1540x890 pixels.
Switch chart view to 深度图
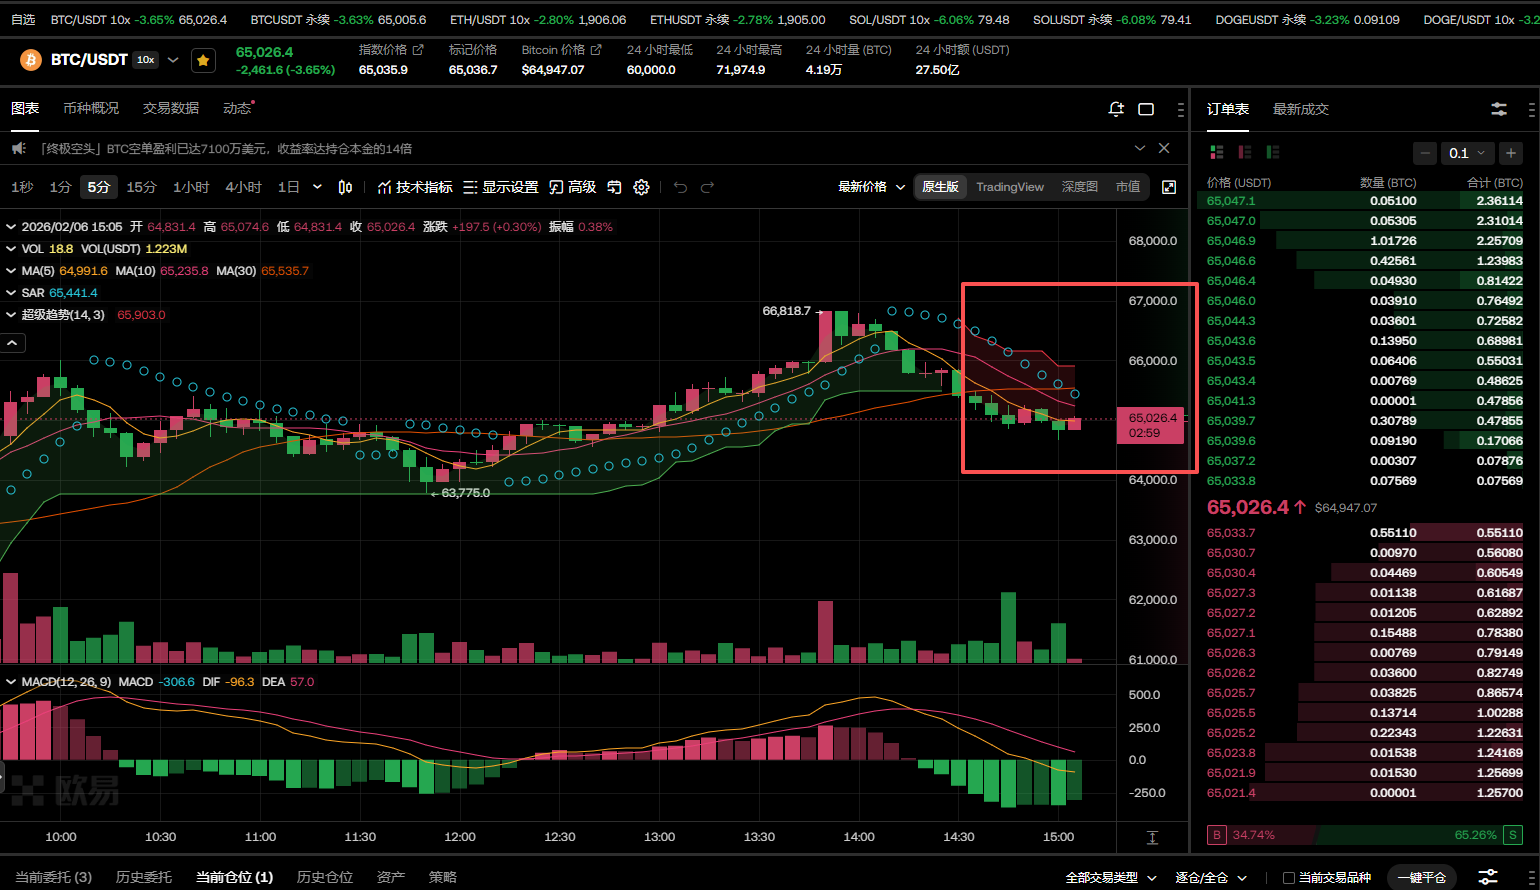click(1079, 187)
